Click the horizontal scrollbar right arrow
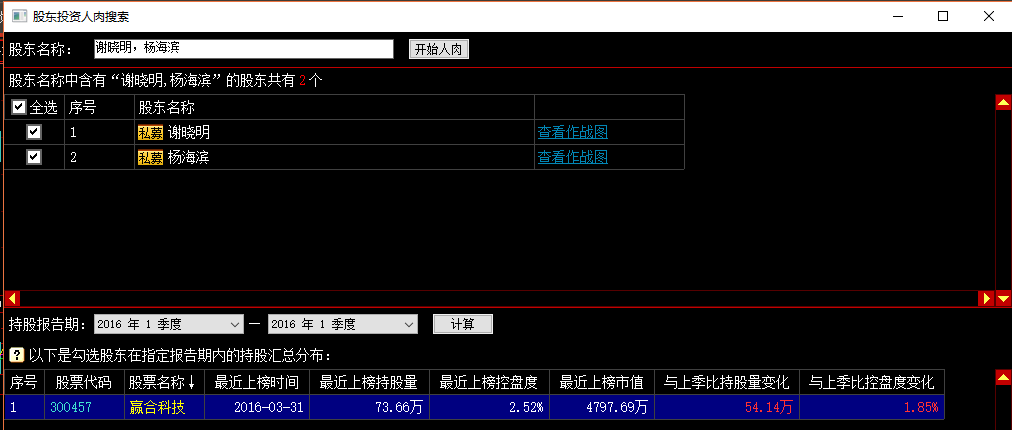This screenshot has height=430, width=1012. 986,298
